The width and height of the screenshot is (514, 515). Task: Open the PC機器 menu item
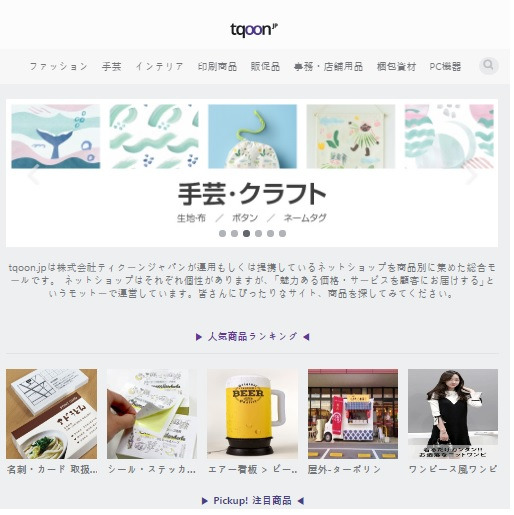(445, 67)
